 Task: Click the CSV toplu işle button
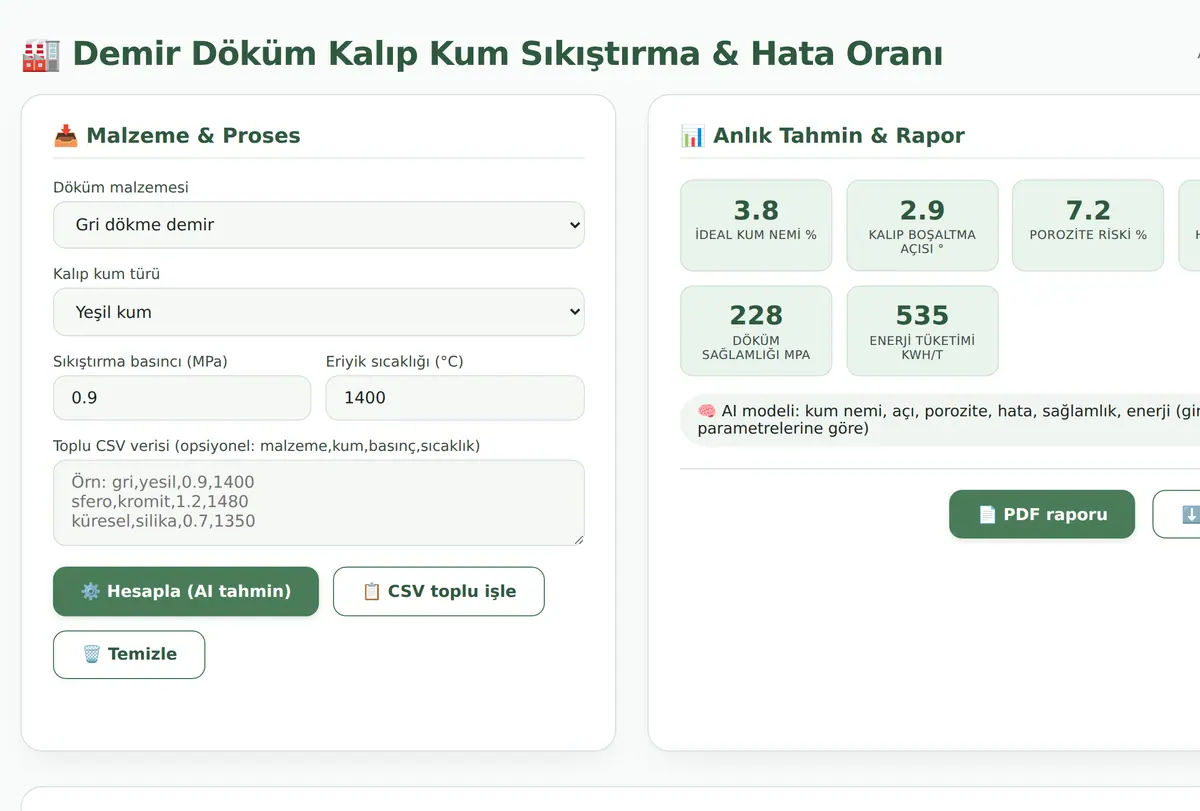pyautogui.click(x=439, y=591)
